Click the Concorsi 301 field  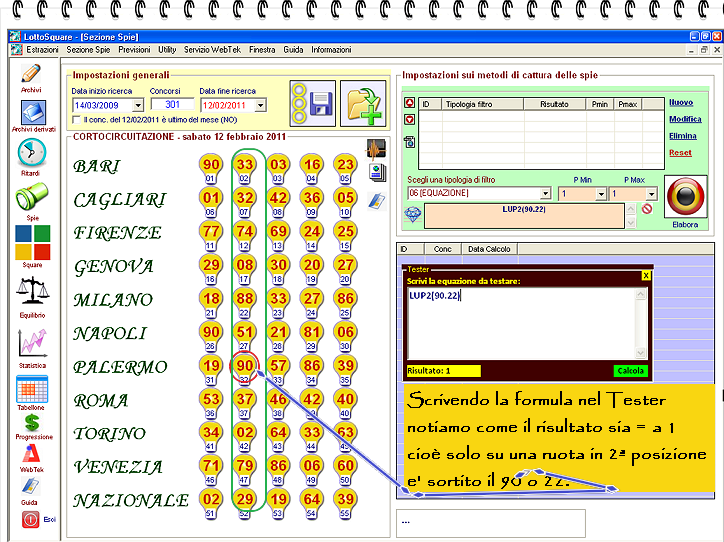(172, 104)
